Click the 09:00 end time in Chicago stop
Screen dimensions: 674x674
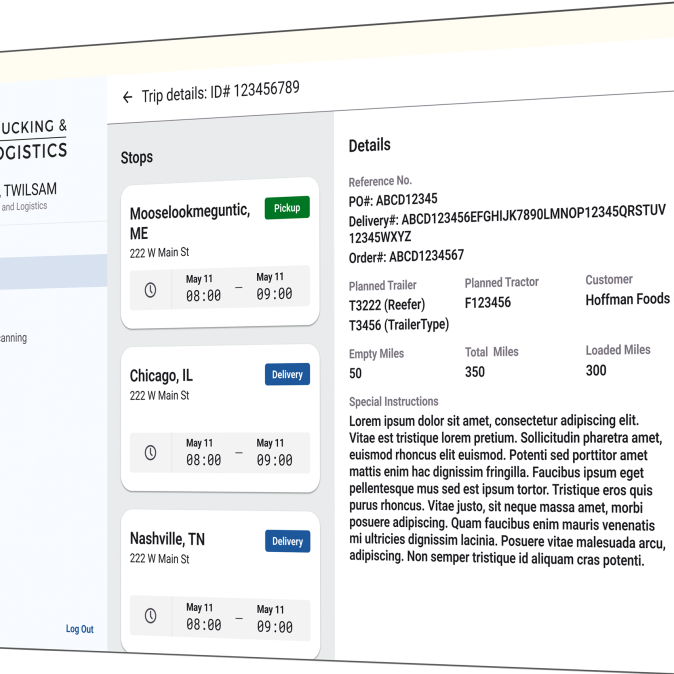(x=274, y=460)
